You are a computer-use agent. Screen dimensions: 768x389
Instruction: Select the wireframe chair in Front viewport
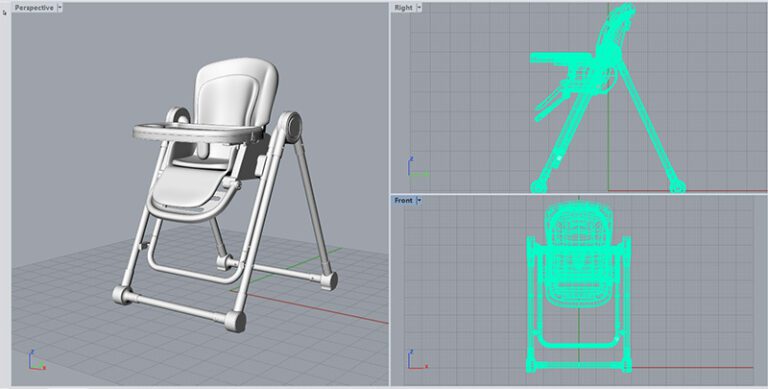[578, 287]
